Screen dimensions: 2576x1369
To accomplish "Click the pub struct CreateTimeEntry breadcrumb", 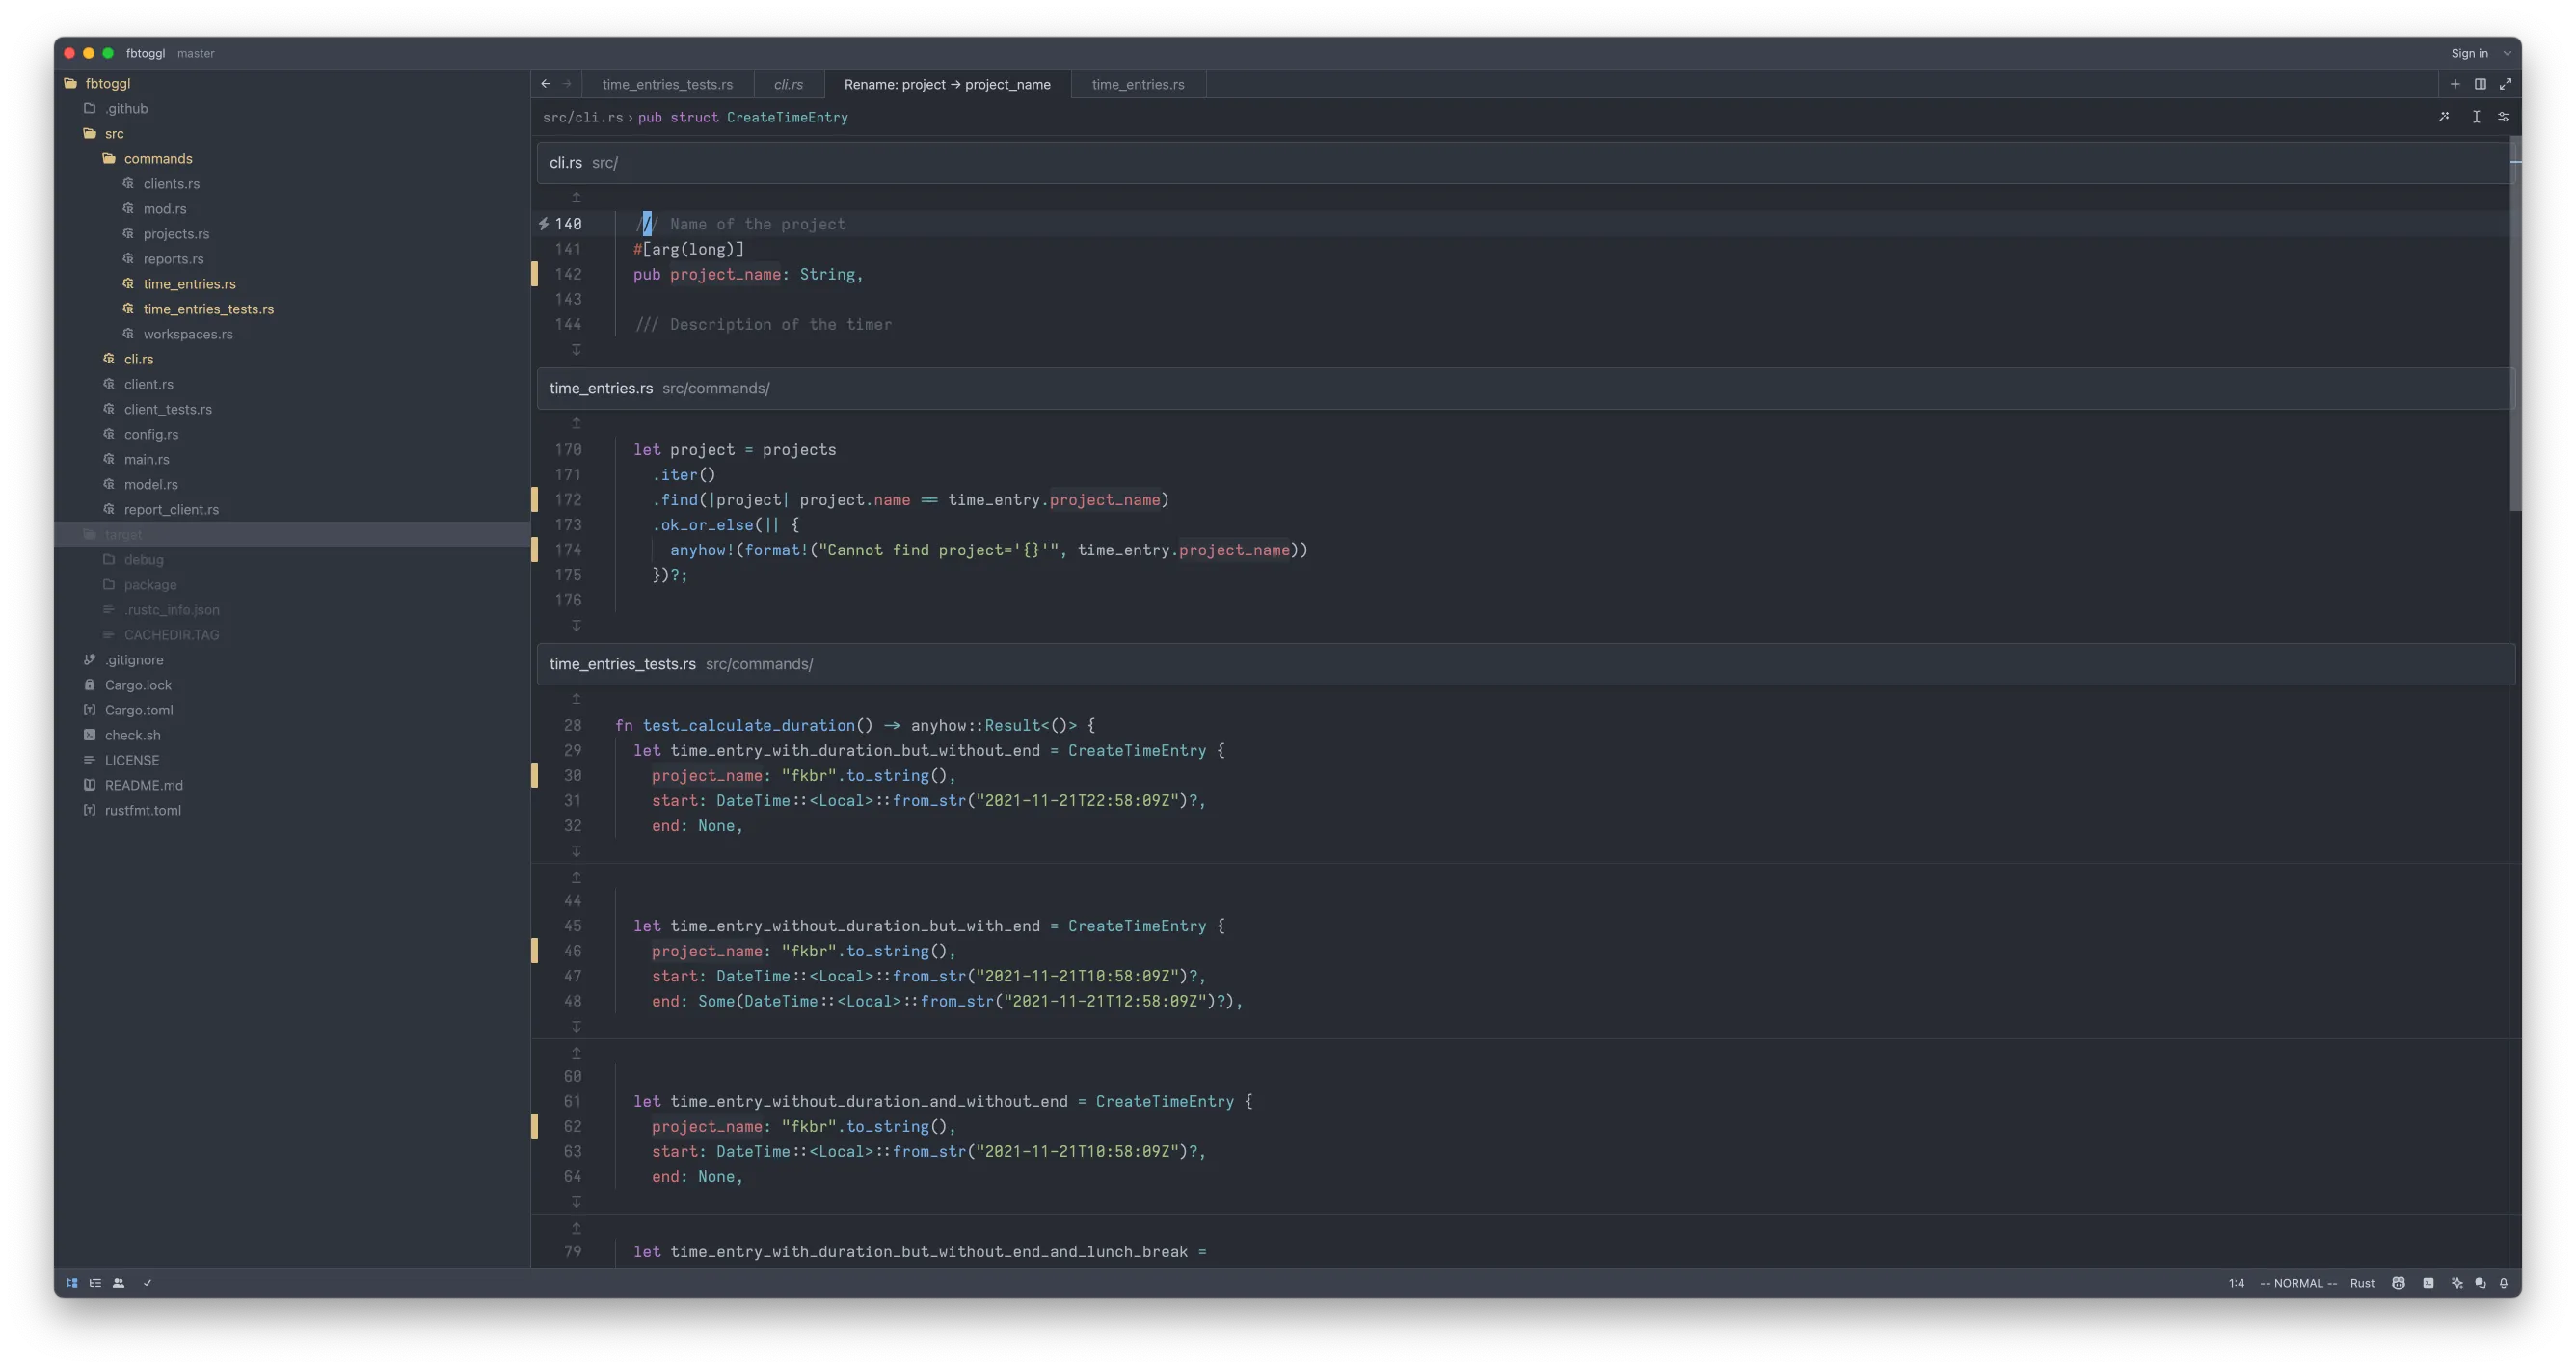I will 743,117.
